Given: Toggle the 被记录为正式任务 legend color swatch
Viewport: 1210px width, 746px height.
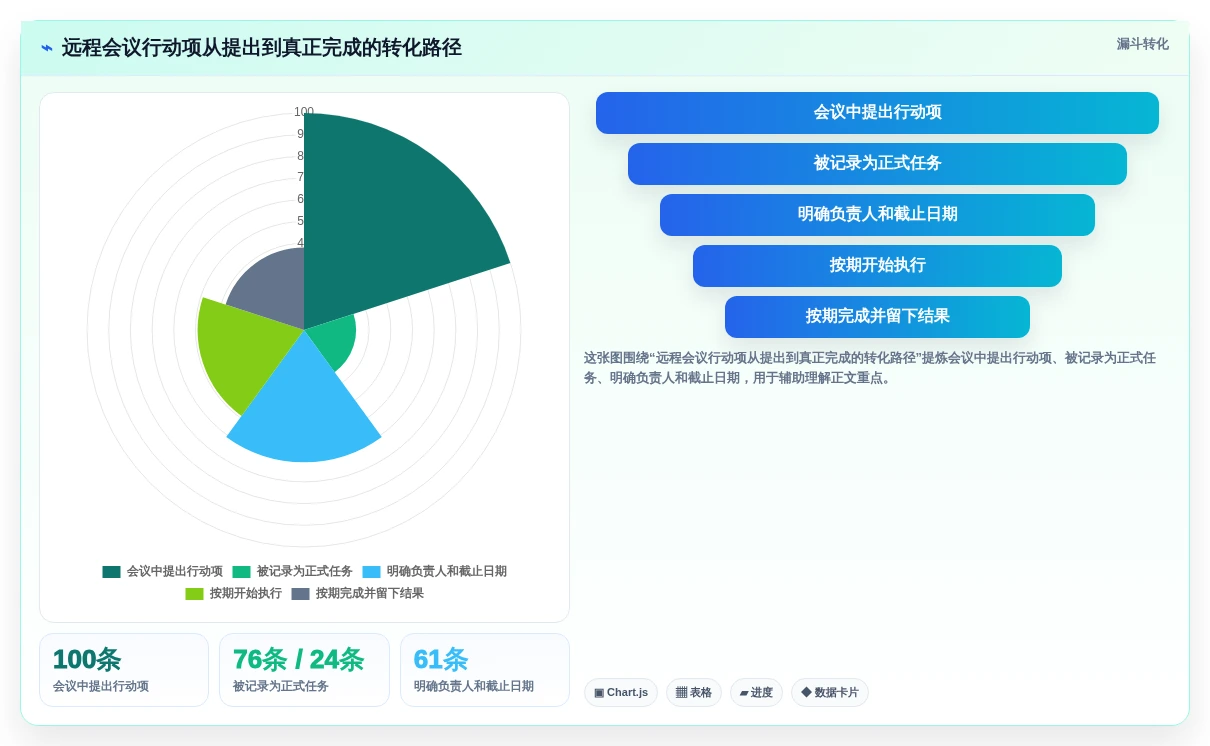Looking at the screenshot, I should (241, 572).
